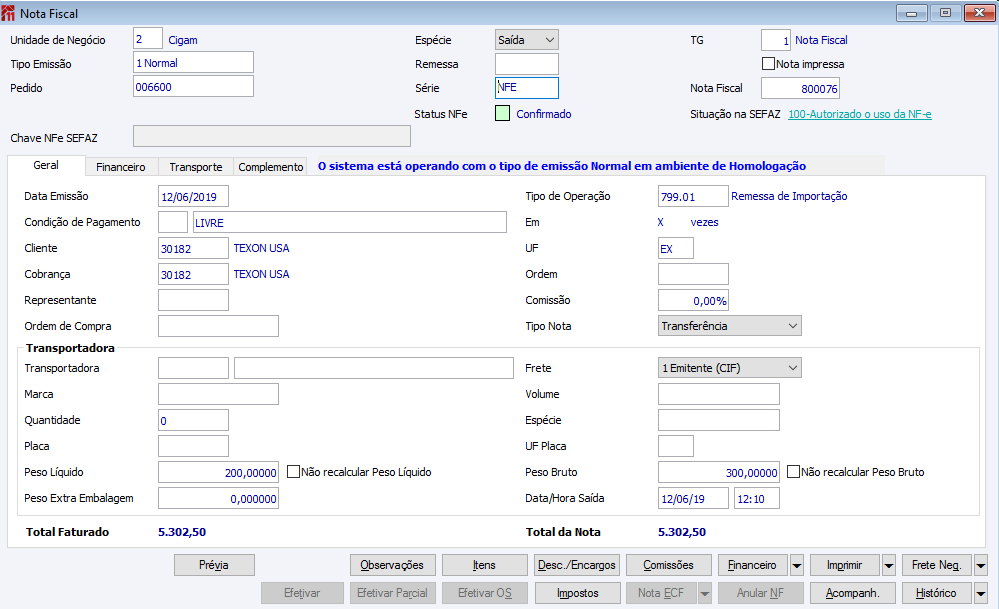The width and height of the screenshot is (999, 609).
Task: Enable Não recalcular Peso Bruto
Action: point(793,472)
